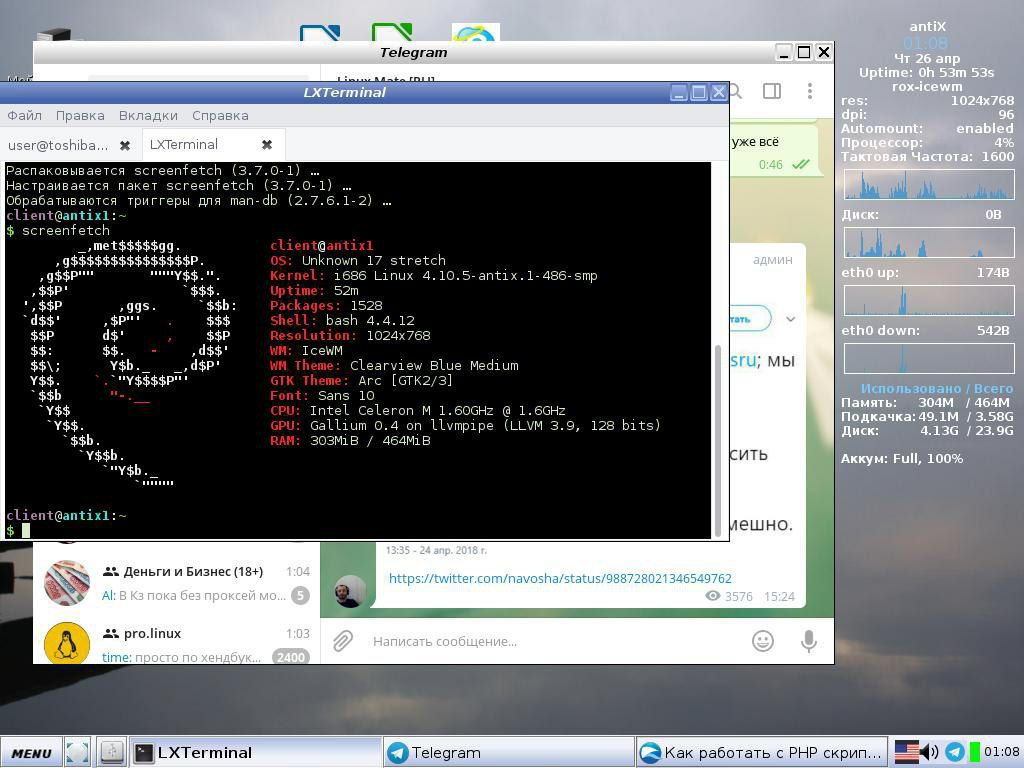The width and height of the screenshot is (1024, 768).
Task: Click the terminal prompt line at bottom
Action: click(358, 530)
